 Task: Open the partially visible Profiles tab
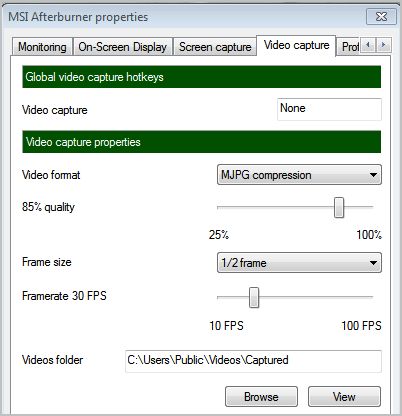pyautogui.click(x=349, y=47)
